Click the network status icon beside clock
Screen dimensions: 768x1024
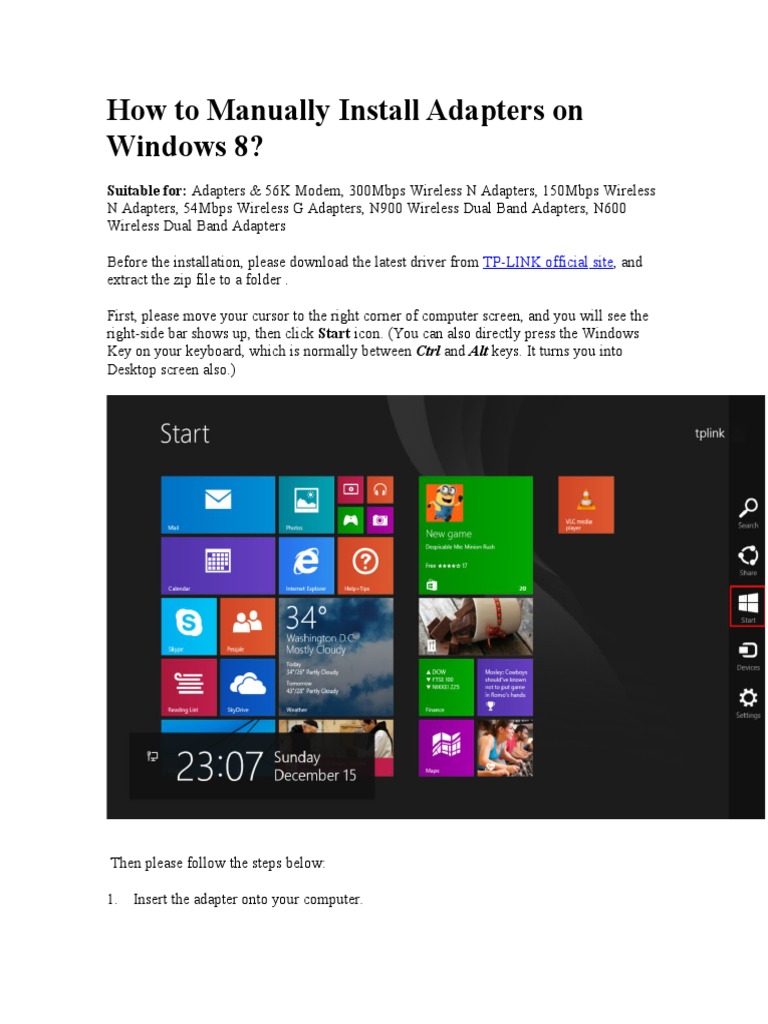(x=152, y=756)
